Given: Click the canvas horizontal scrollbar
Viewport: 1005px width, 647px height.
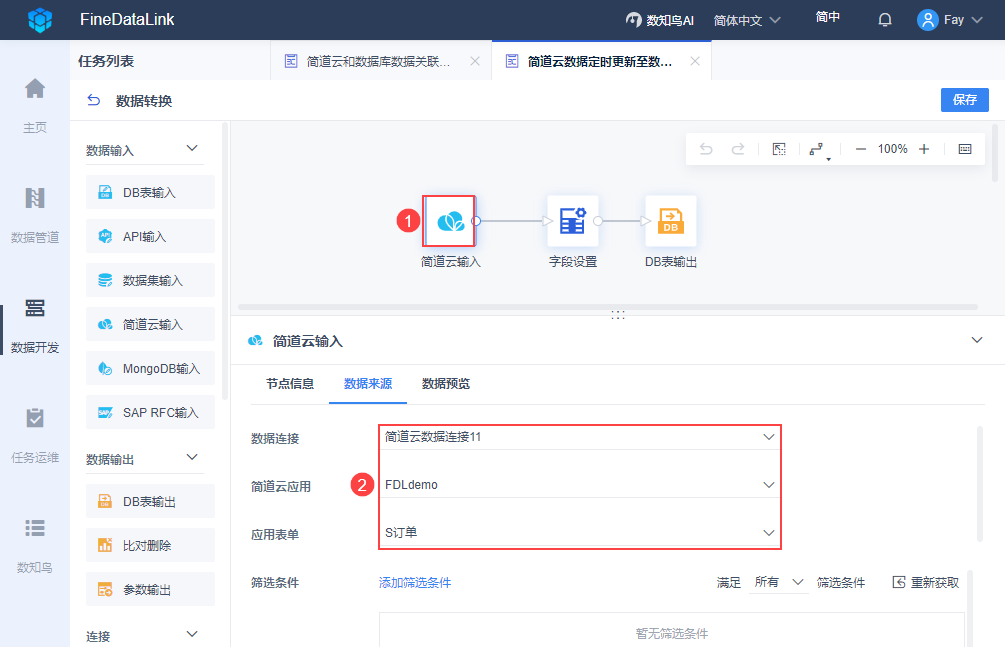Looking at the screenshot, I should [608, 307].
